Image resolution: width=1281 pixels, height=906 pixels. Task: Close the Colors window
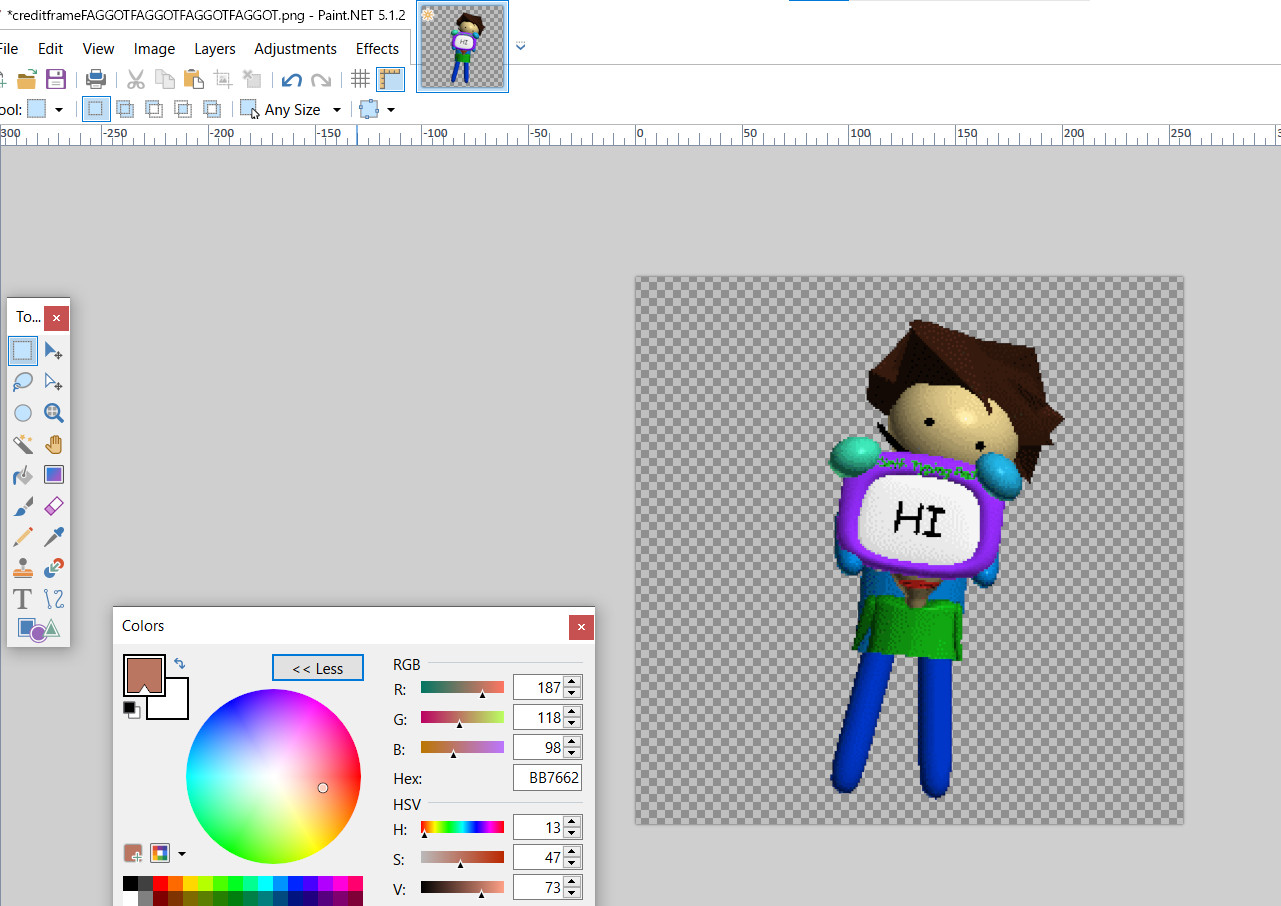point(581,627)
